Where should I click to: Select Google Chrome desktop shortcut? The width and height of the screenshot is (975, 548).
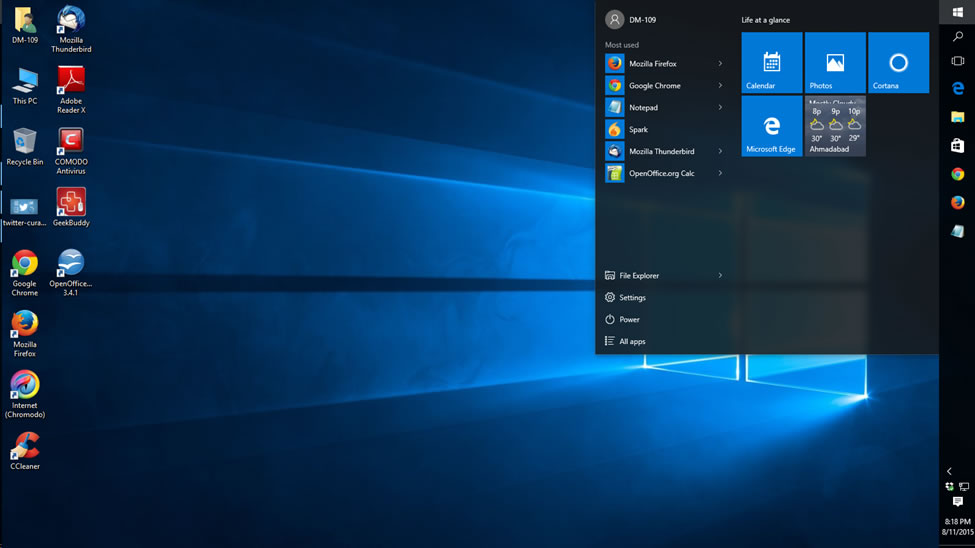25,272
